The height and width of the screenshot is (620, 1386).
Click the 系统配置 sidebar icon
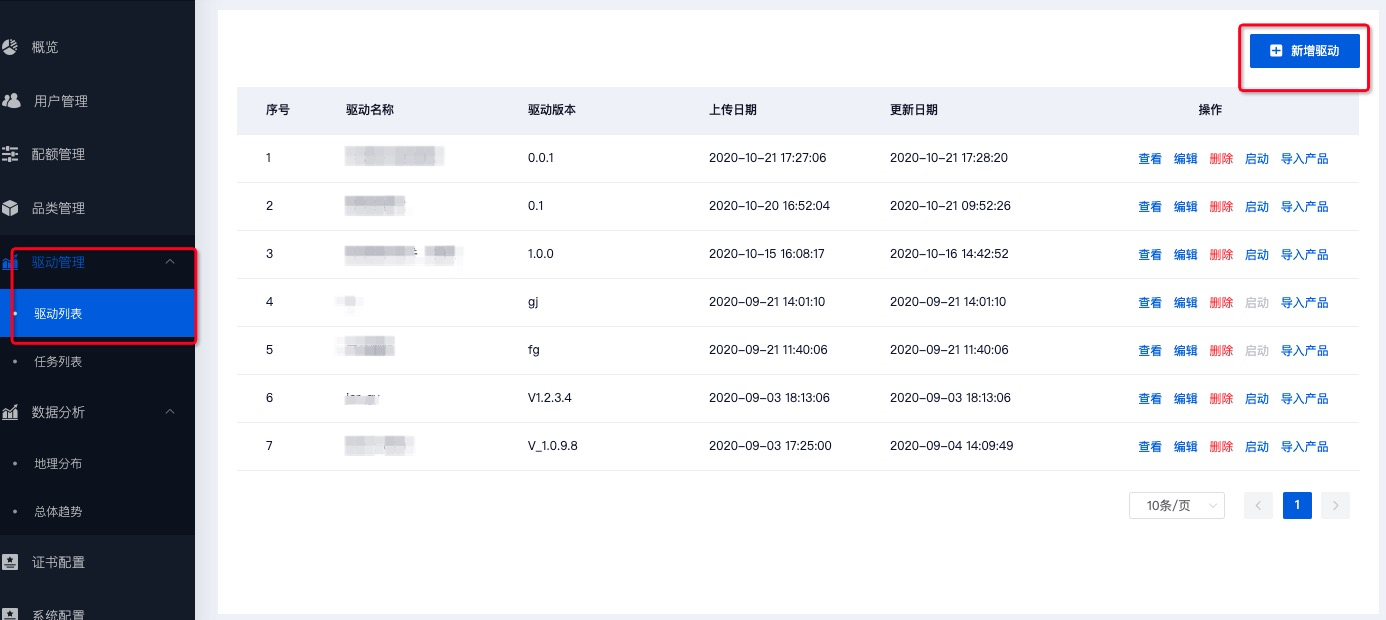[10, 614]
